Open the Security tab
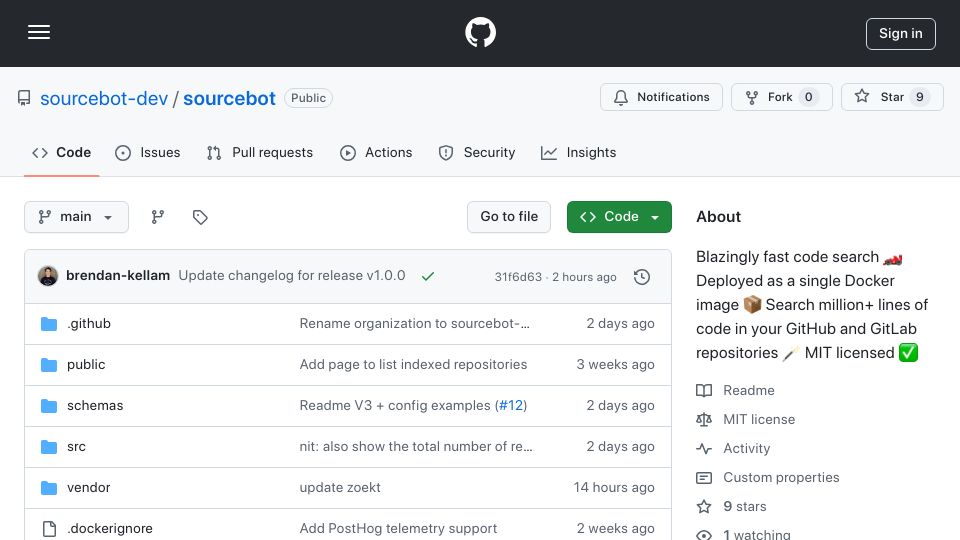This screenshot has width=960, height=540. click(x=477, y=152)
